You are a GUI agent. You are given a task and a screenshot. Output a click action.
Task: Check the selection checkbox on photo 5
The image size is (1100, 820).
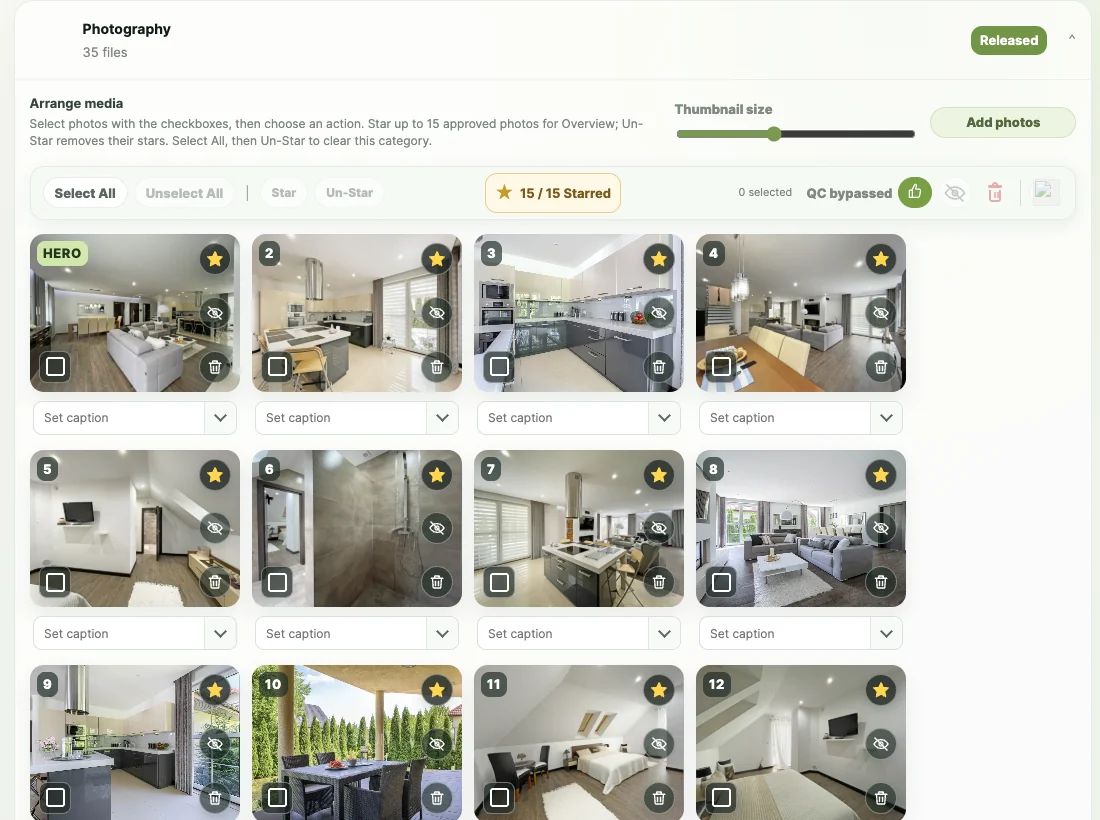pos(55,582)
